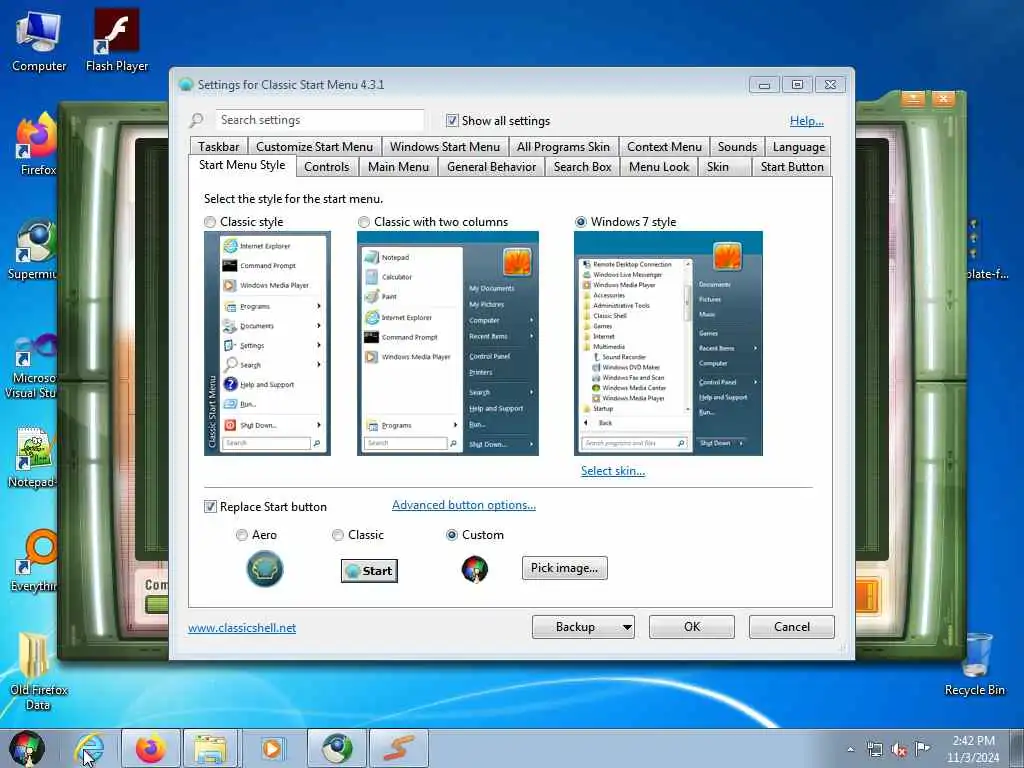Image resolution: width=1024 pixels, height=768 pixels.
Task: Open the Flash Player desktop shortcut
Action: [x=116, y=40]
